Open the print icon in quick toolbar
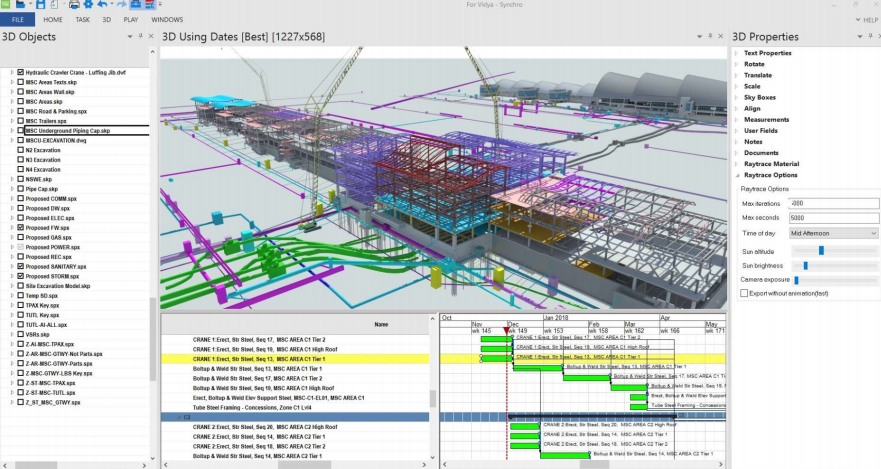The width and height of the screenshot is (881, 469). [74, 4]
